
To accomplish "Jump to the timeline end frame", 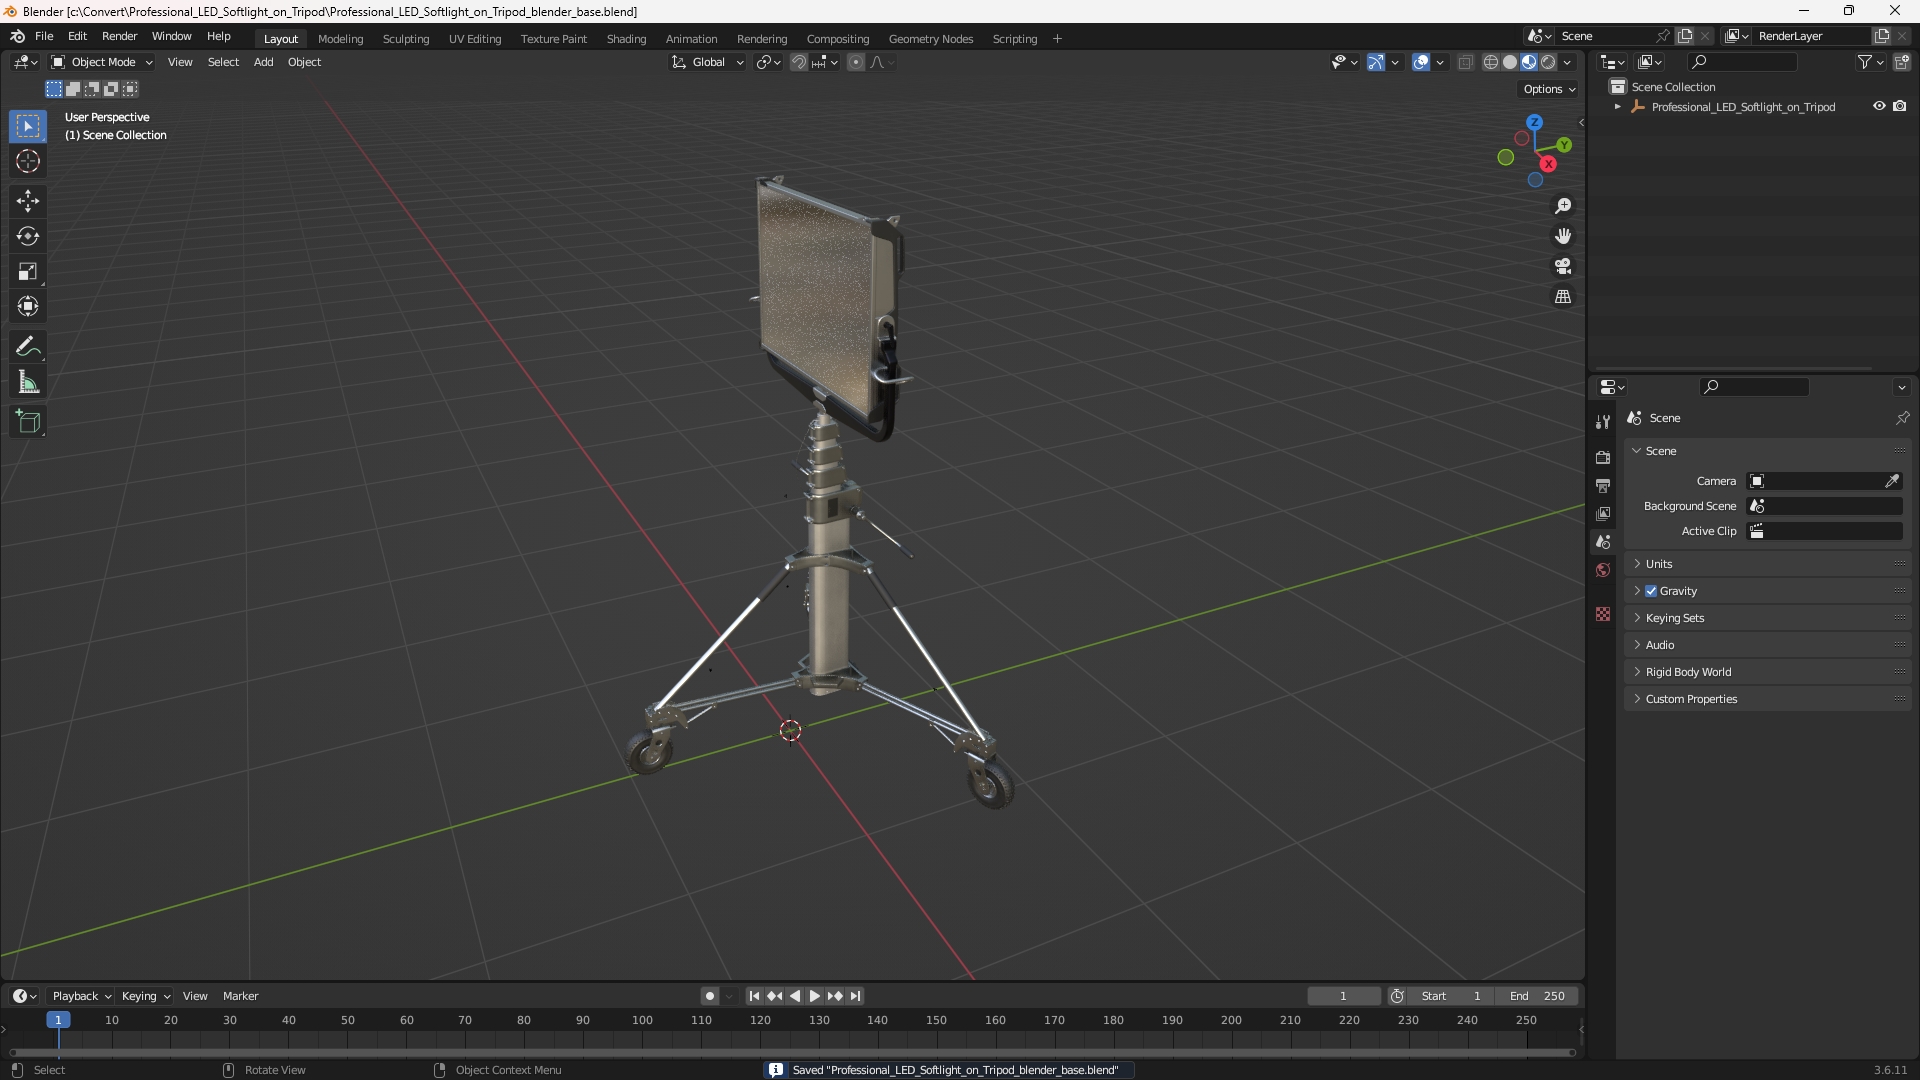I will 855,996.
